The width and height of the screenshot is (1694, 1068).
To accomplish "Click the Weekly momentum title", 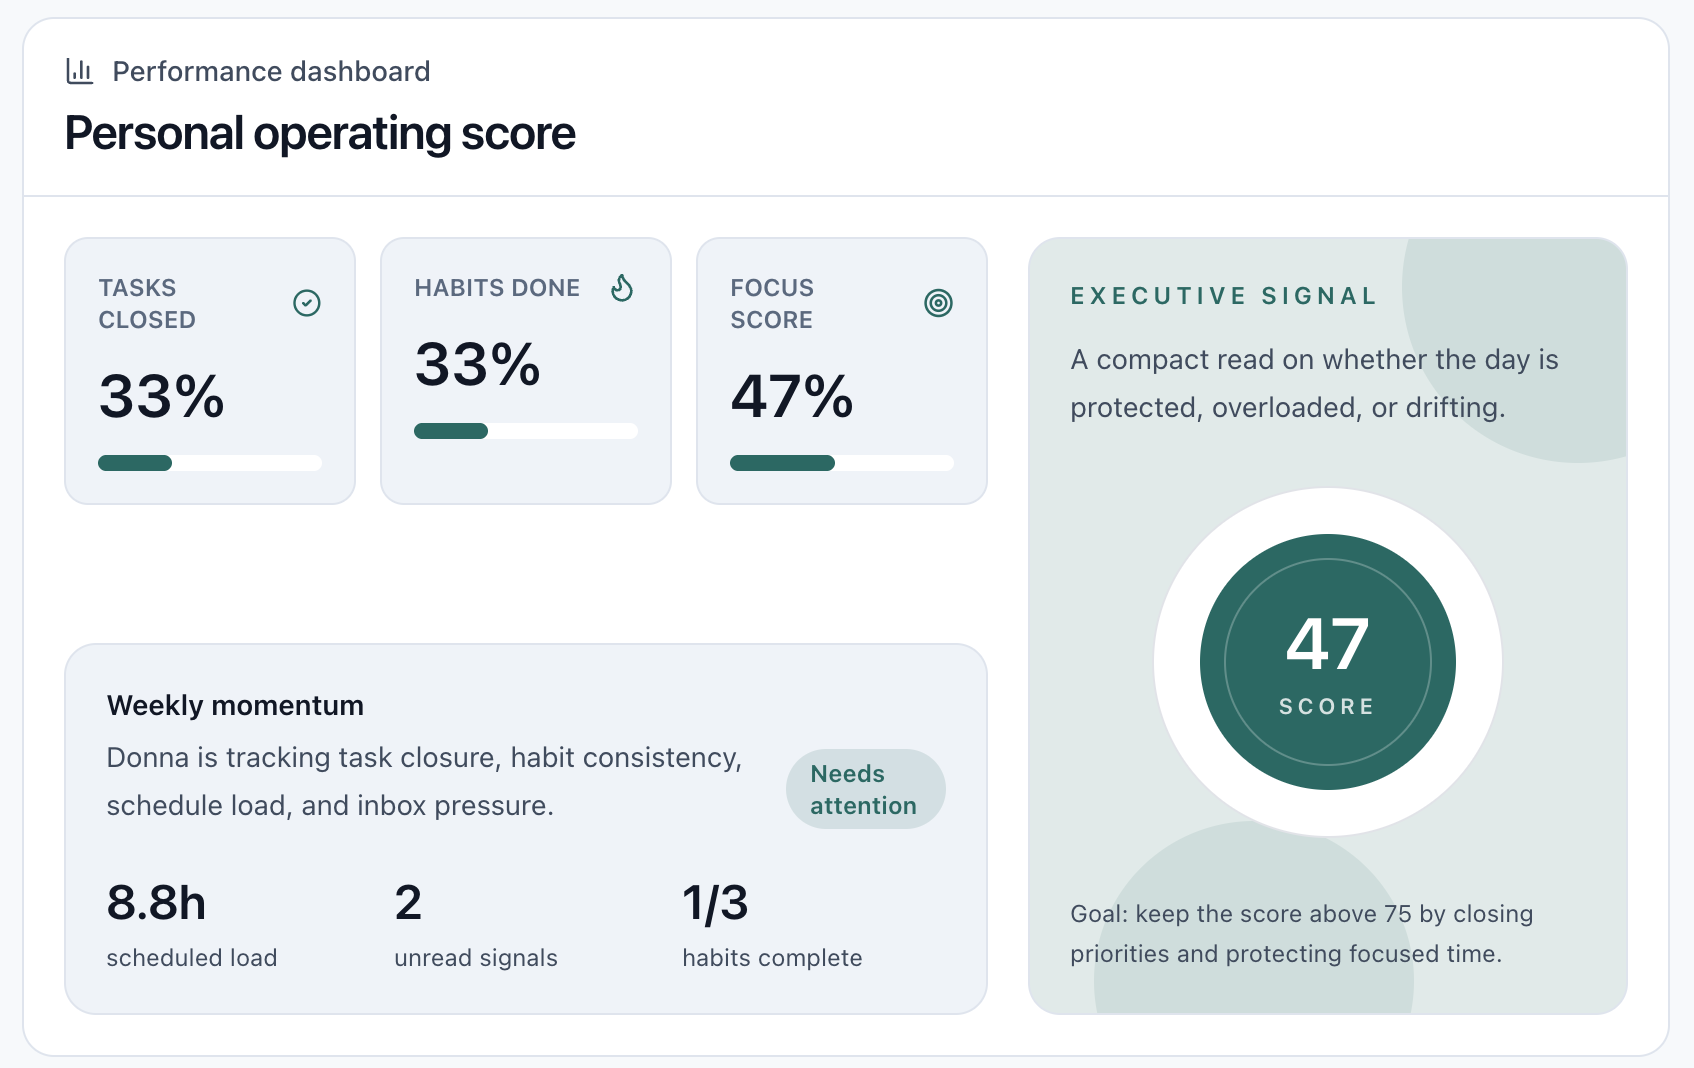I will [x=235, y=706].
